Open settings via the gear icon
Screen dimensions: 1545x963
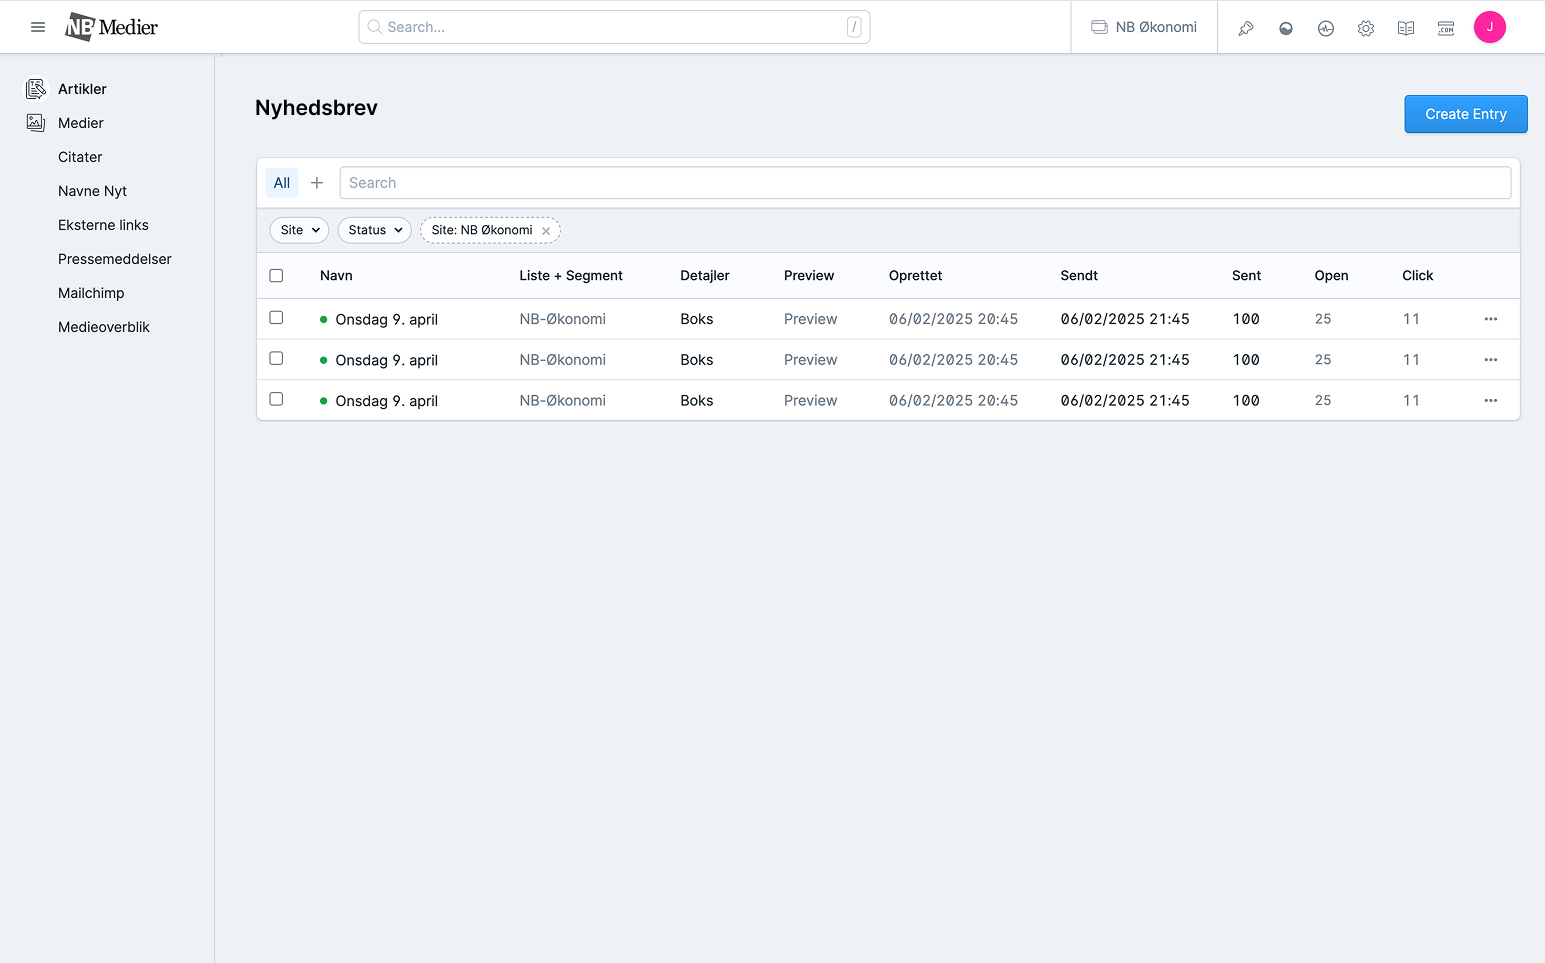point(1366,28)
